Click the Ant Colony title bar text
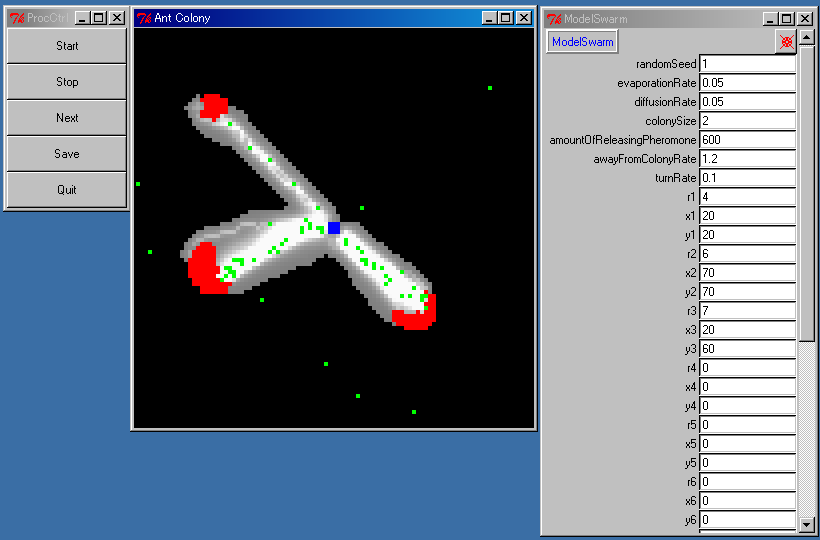 pyautogui.click(x=182, y=18)
